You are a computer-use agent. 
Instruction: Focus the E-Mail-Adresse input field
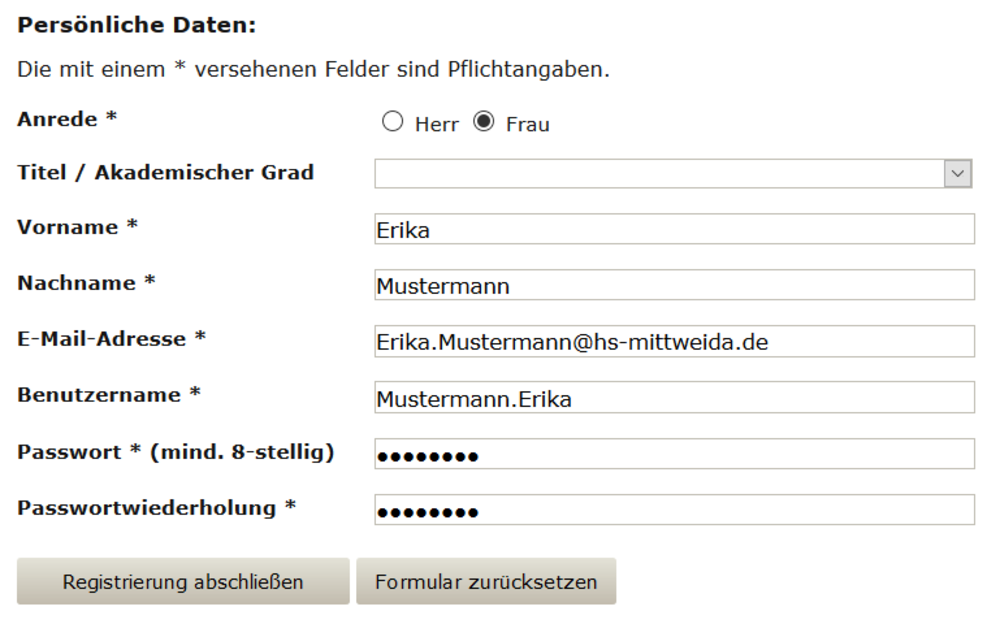(x=674, y=341)
